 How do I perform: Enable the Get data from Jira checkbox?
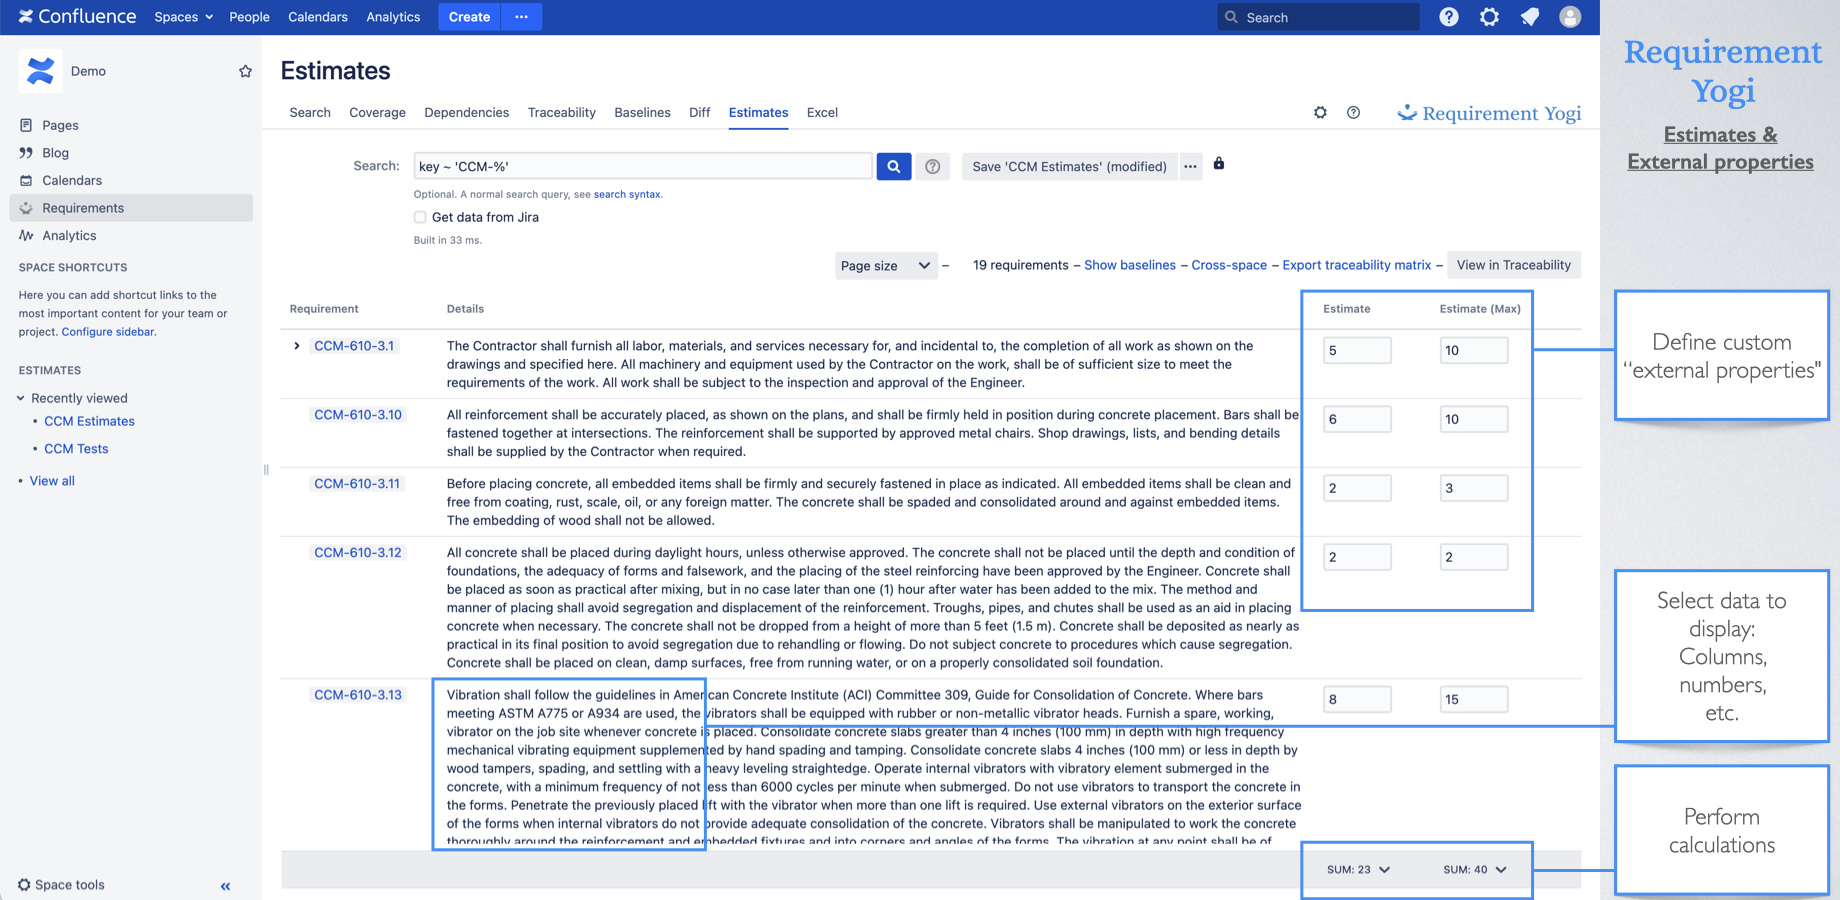tap(420, 217)
